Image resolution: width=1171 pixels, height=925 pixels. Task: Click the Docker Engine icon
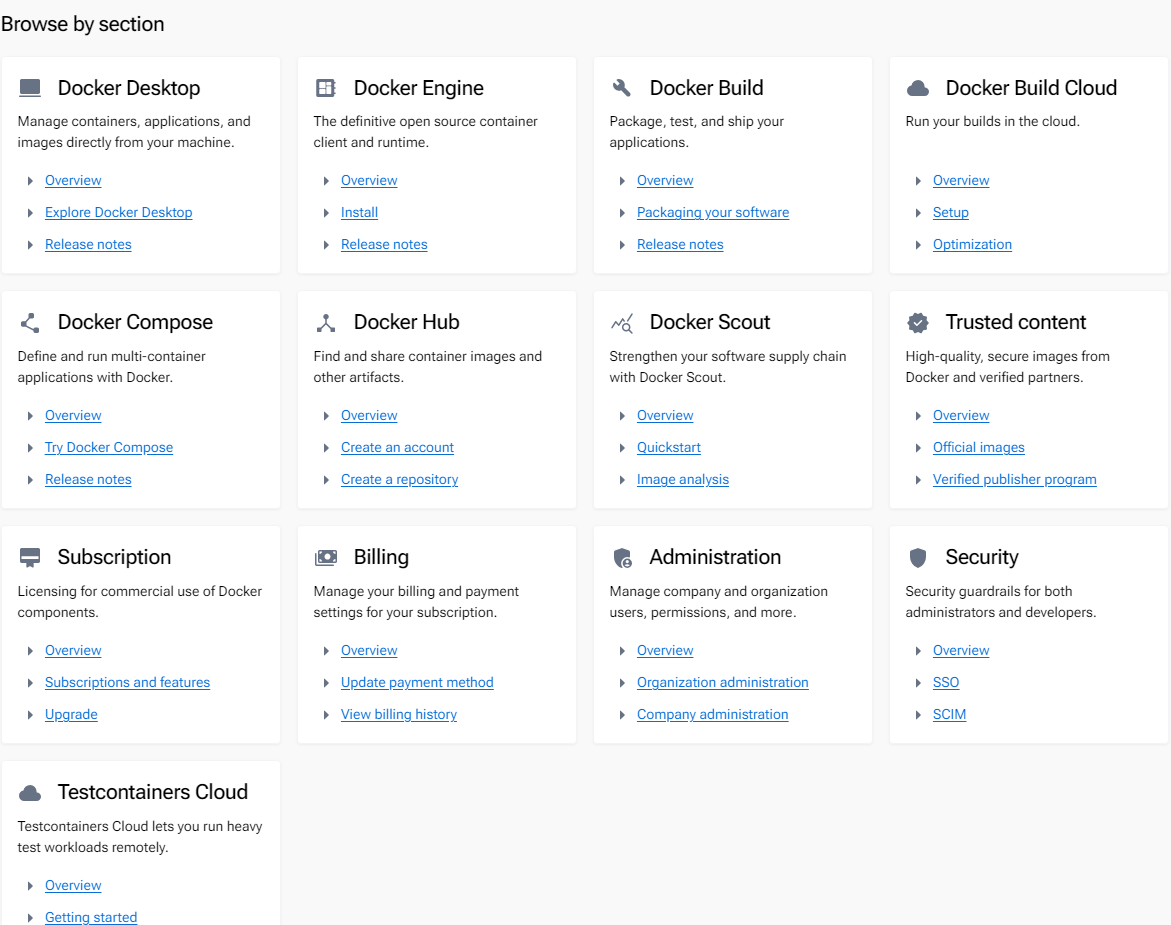326,88
